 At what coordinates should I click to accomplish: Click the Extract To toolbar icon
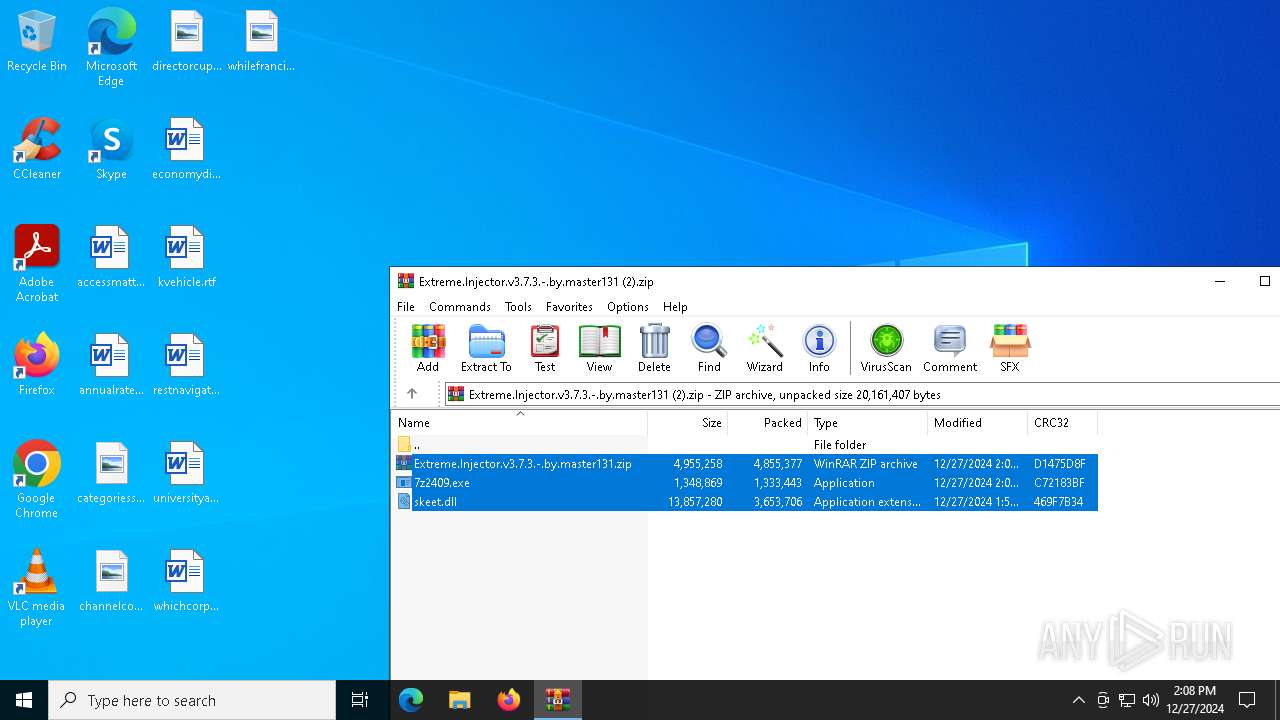486,348
